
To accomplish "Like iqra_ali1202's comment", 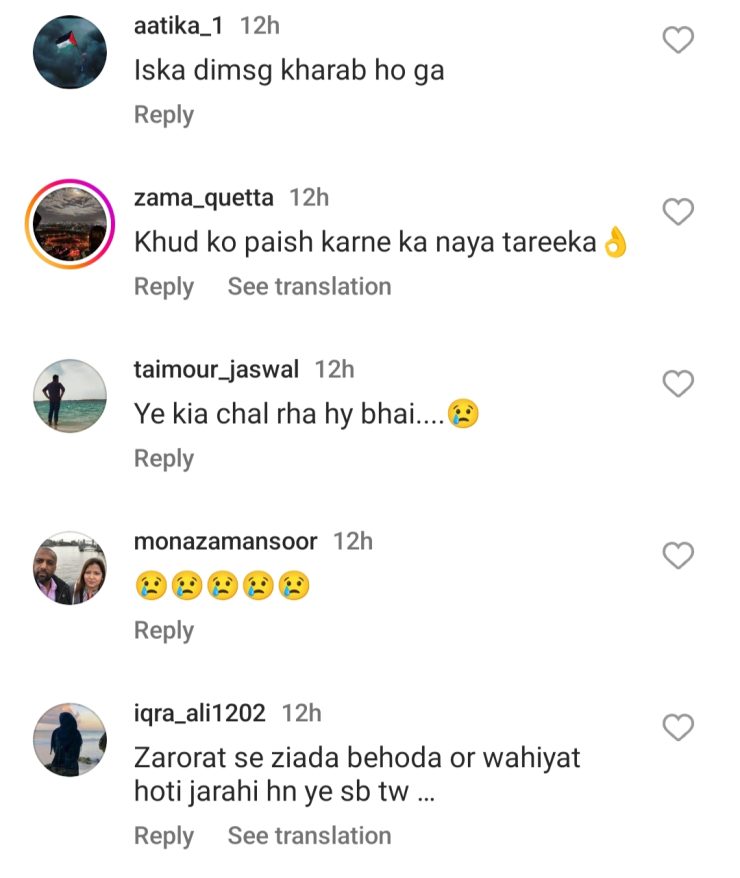I will coord(679,727).
